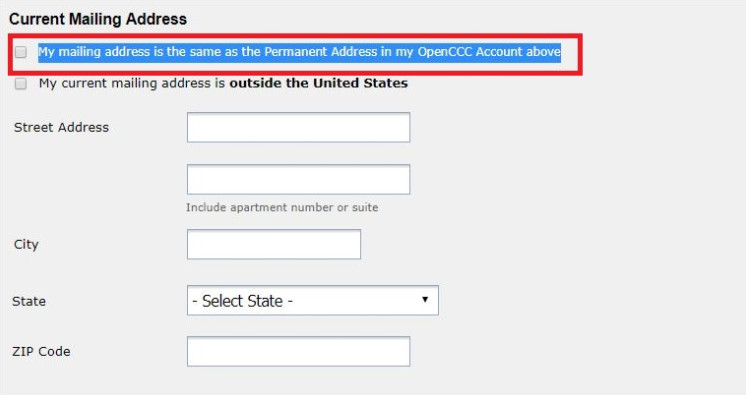Check the same as Permanent Address checkbox
The width and height of the screenshot is (746, 395).
coord(20,52)
